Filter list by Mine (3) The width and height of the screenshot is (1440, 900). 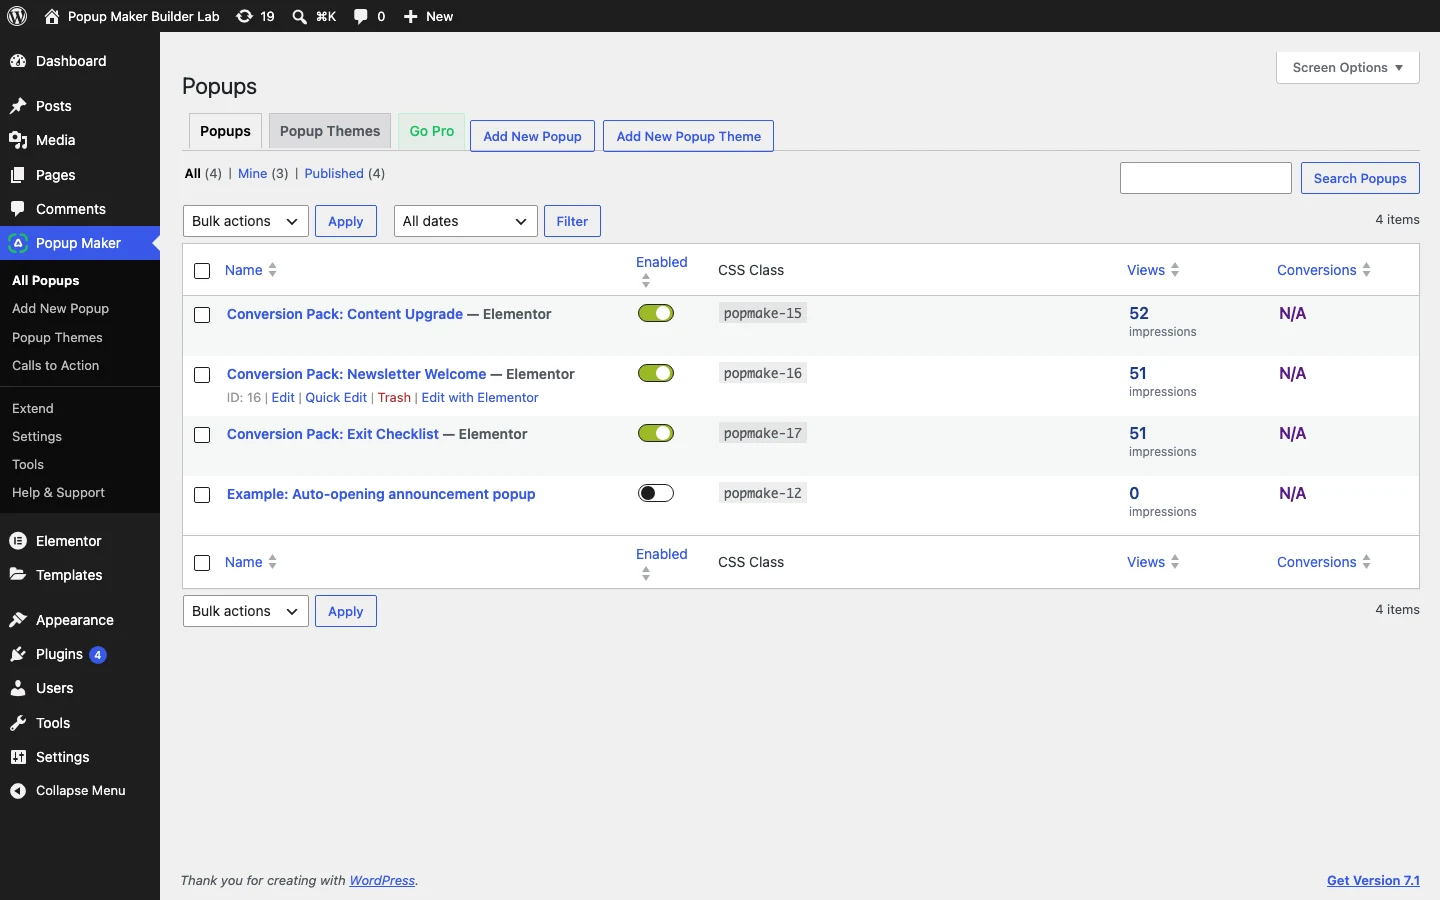[263, 174]
